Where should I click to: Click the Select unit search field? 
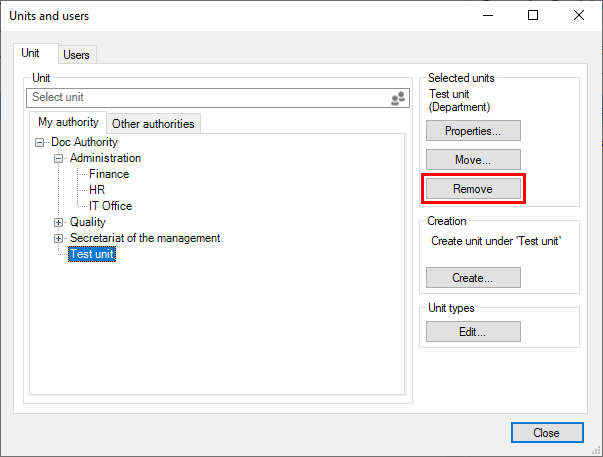[205, 98]
